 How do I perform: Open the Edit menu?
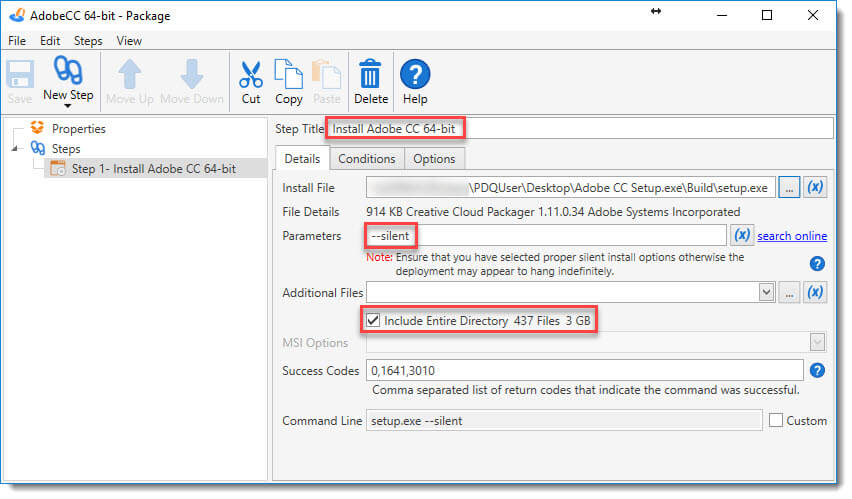[x=50, y=41]
